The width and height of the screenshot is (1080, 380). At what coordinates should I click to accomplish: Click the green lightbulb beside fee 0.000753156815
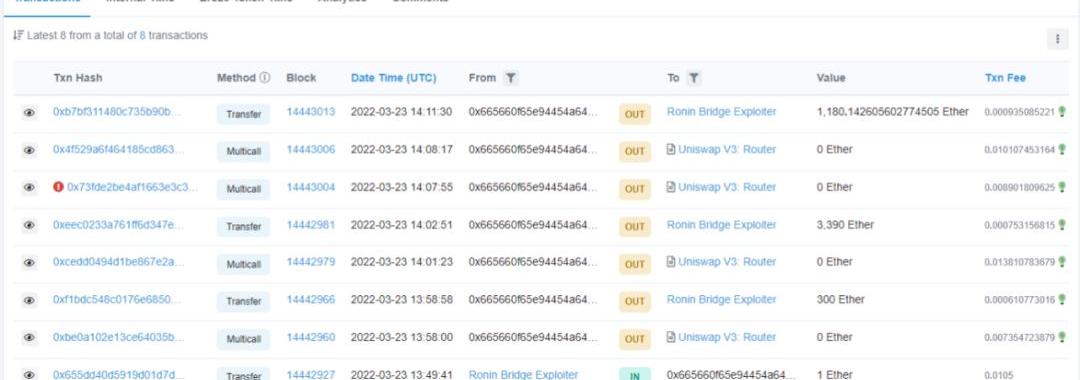pos(1061,224)
